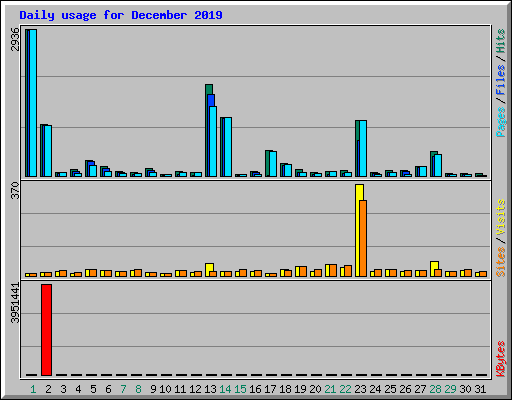Viewport: 512px width, 400px height.
Task: Click the 'Daily usage for December 2019' title
Action: (121, 15)
